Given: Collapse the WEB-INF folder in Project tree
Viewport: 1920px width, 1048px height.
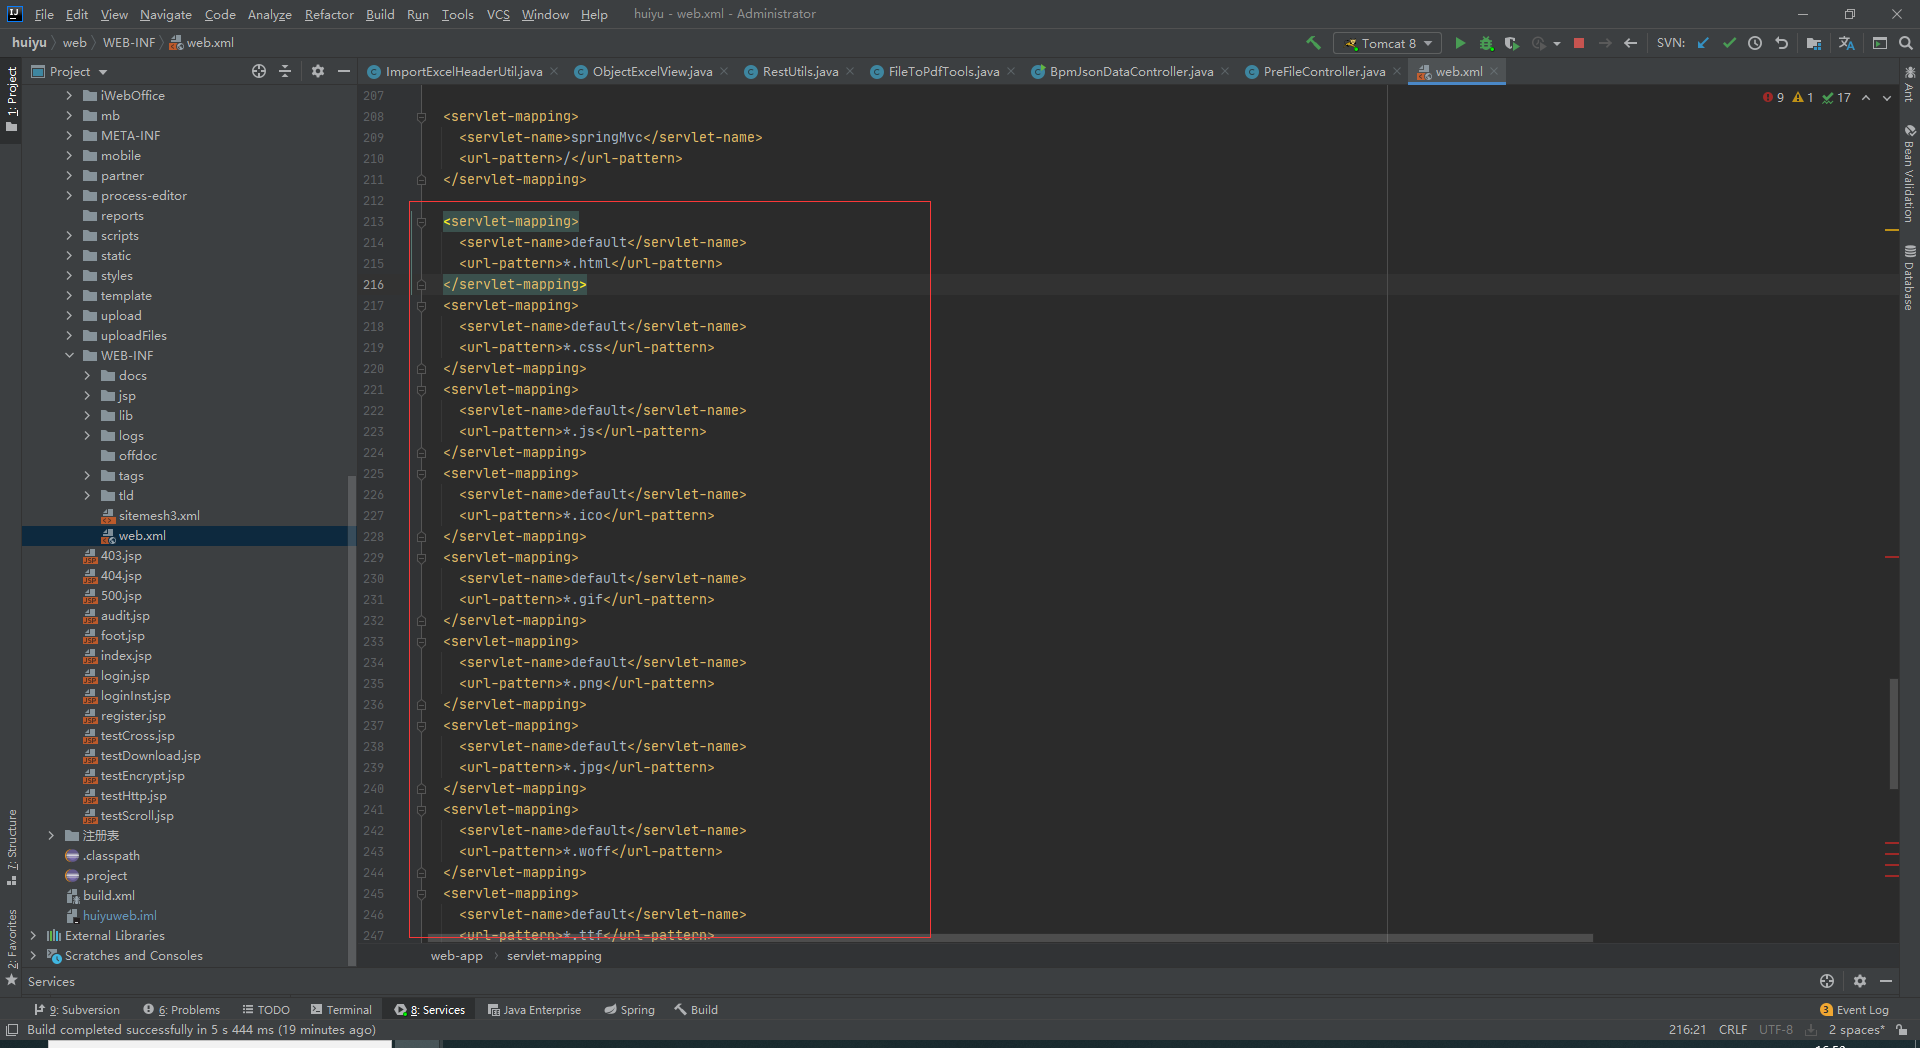Looking at the screenshot, I should (70, 355).
